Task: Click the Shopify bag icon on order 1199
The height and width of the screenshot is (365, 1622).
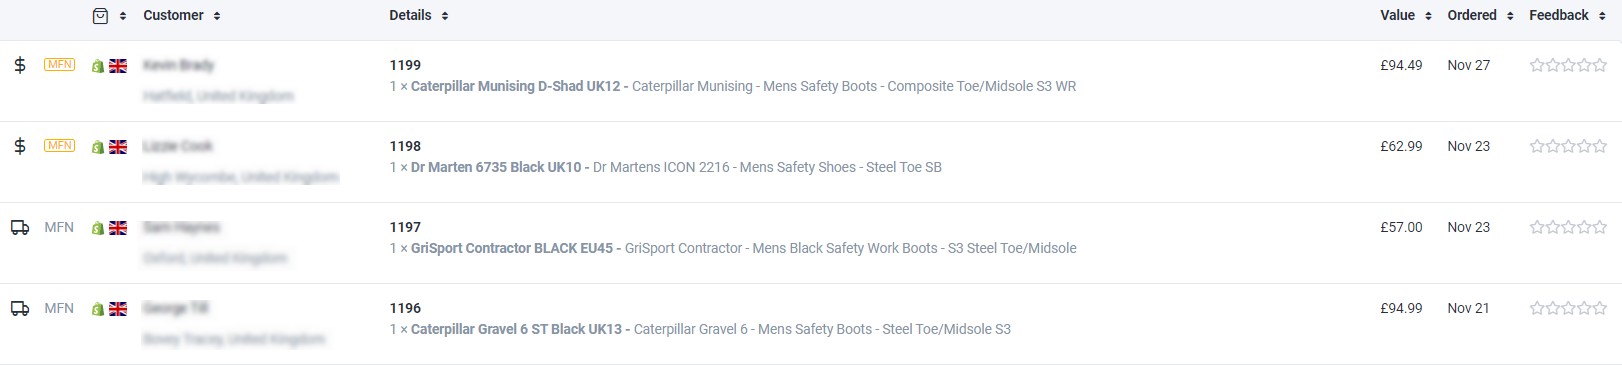Action: coord(98,66)
